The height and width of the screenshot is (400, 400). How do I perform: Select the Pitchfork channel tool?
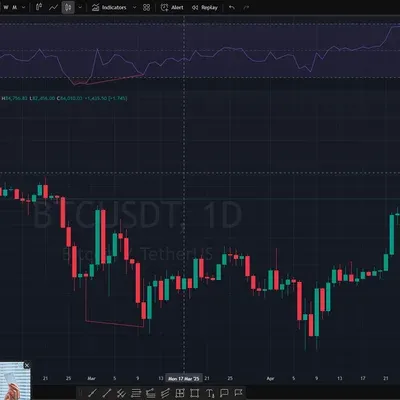click(165, 393)
